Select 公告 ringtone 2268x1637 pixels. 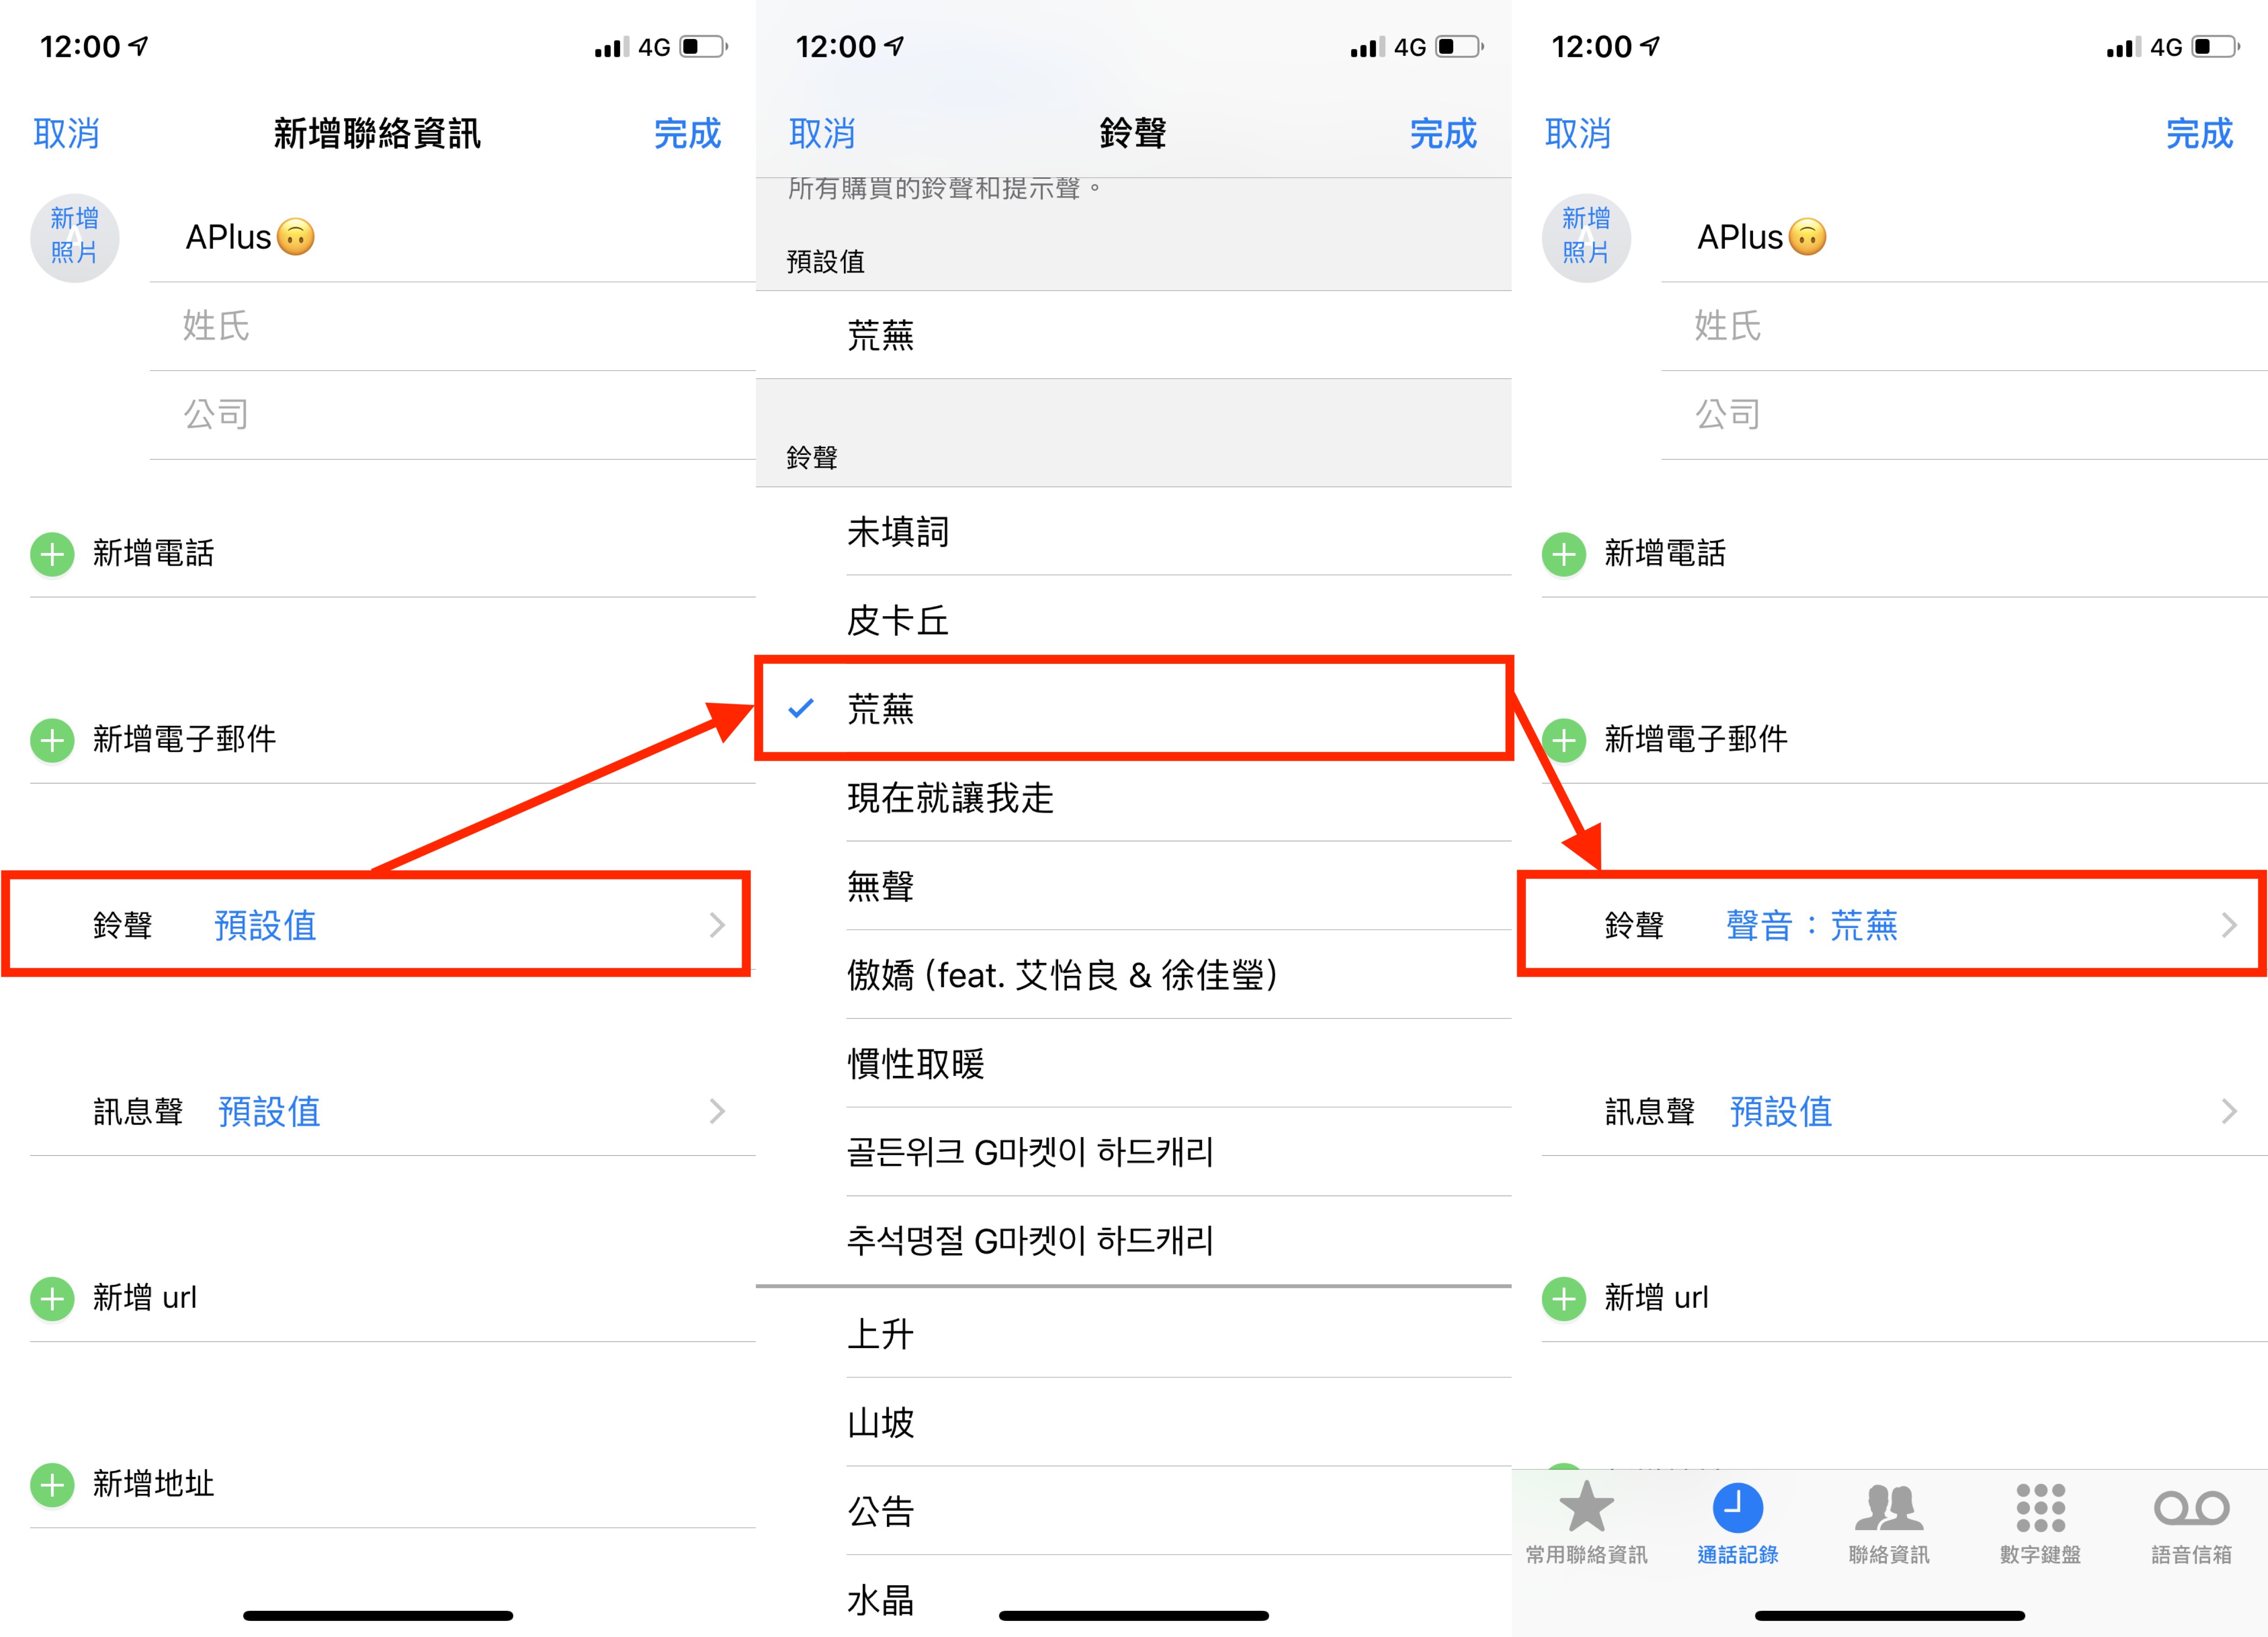(1133, 1511)
